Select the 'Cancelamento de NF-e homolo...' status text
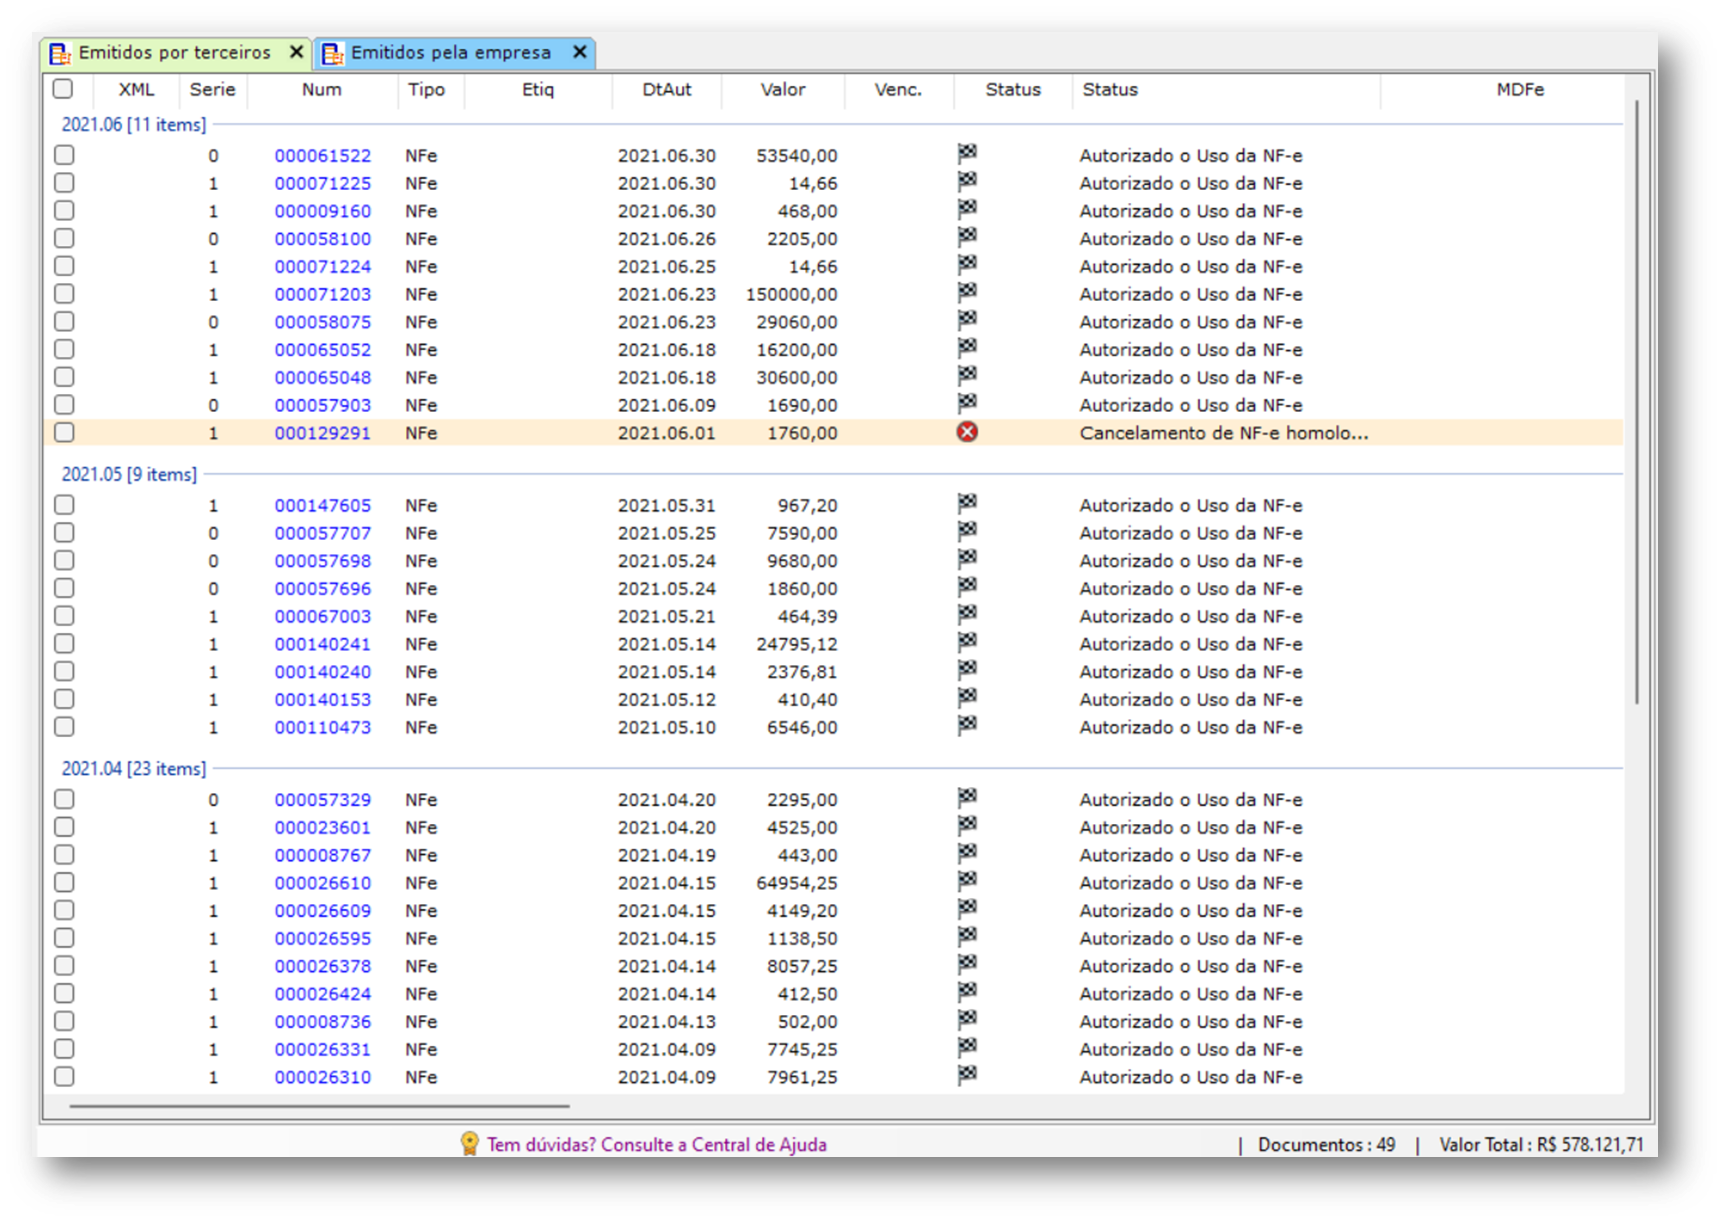Image resolution: width=1723 pixels, height=1222 pixels. click(1224, 433)
